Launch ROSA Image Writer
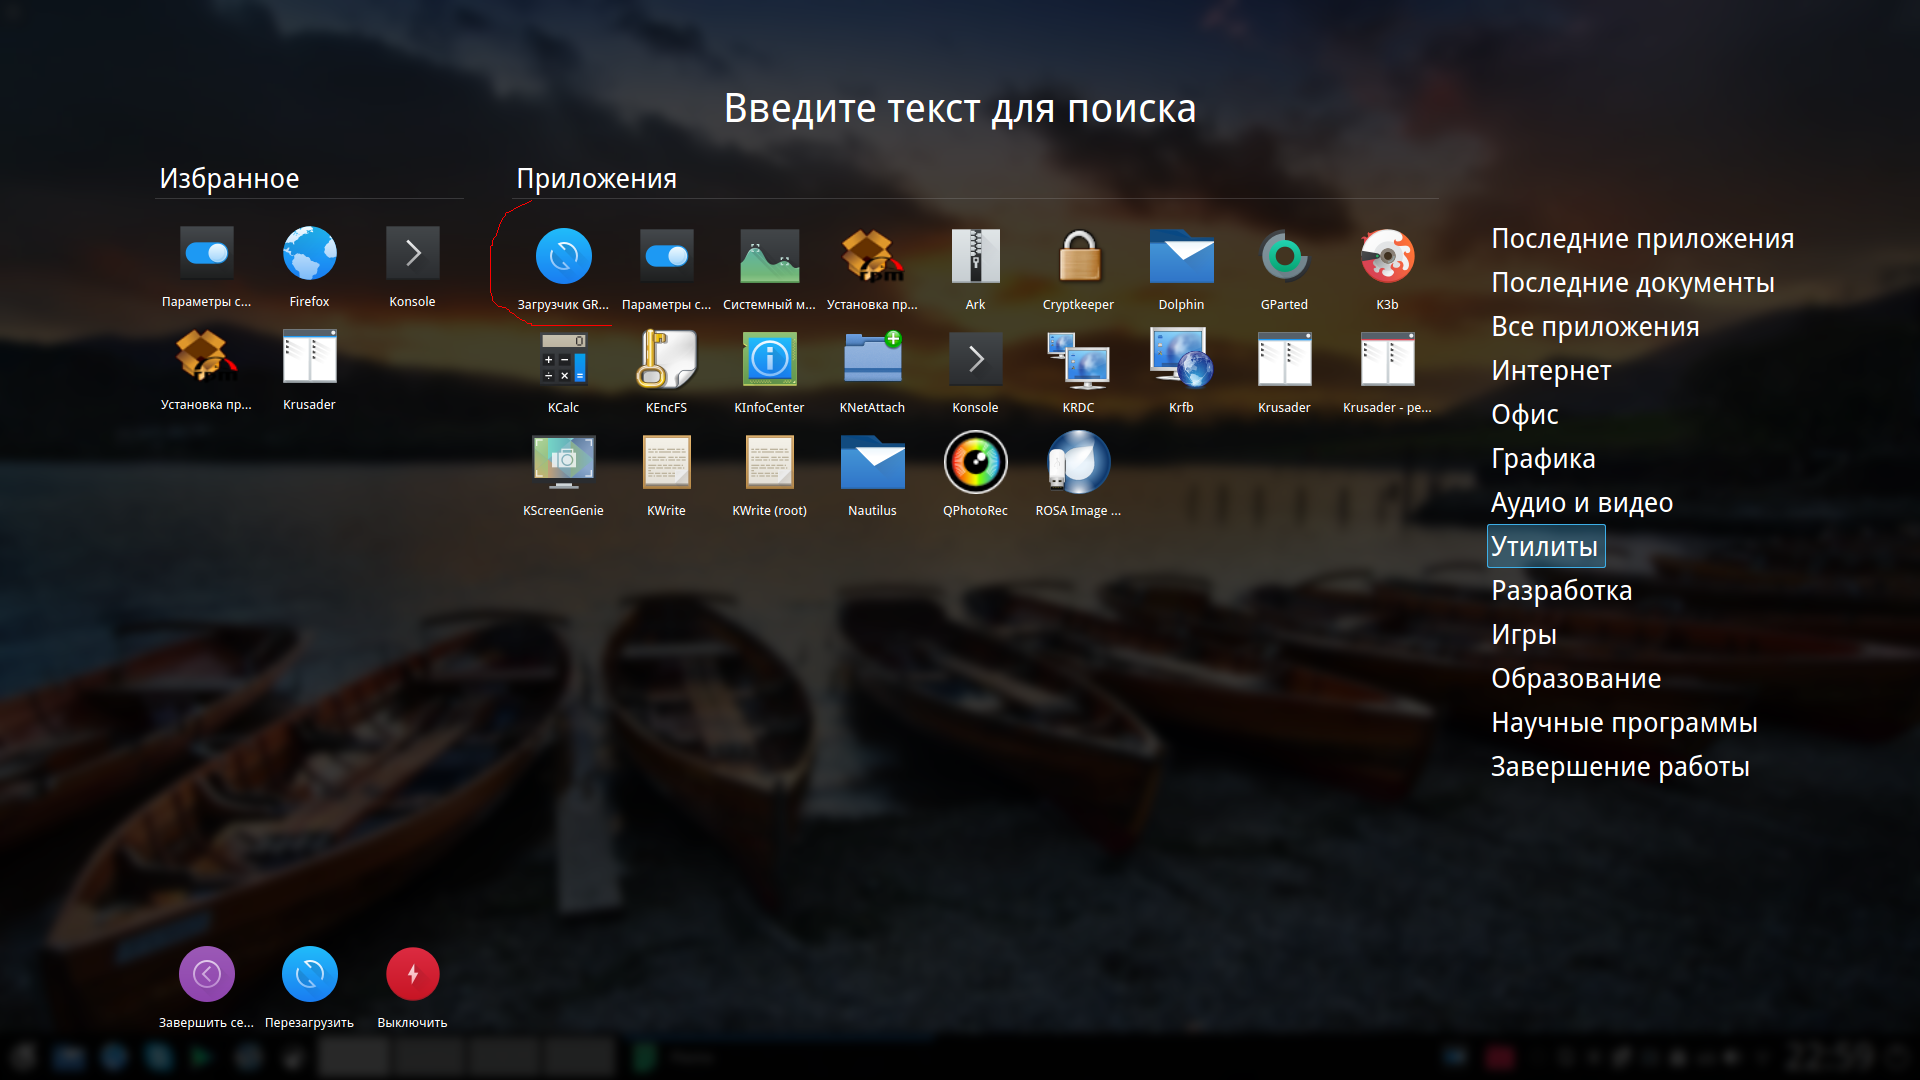Screen dimensions: 1920x1080 (x=1078, y=463)
